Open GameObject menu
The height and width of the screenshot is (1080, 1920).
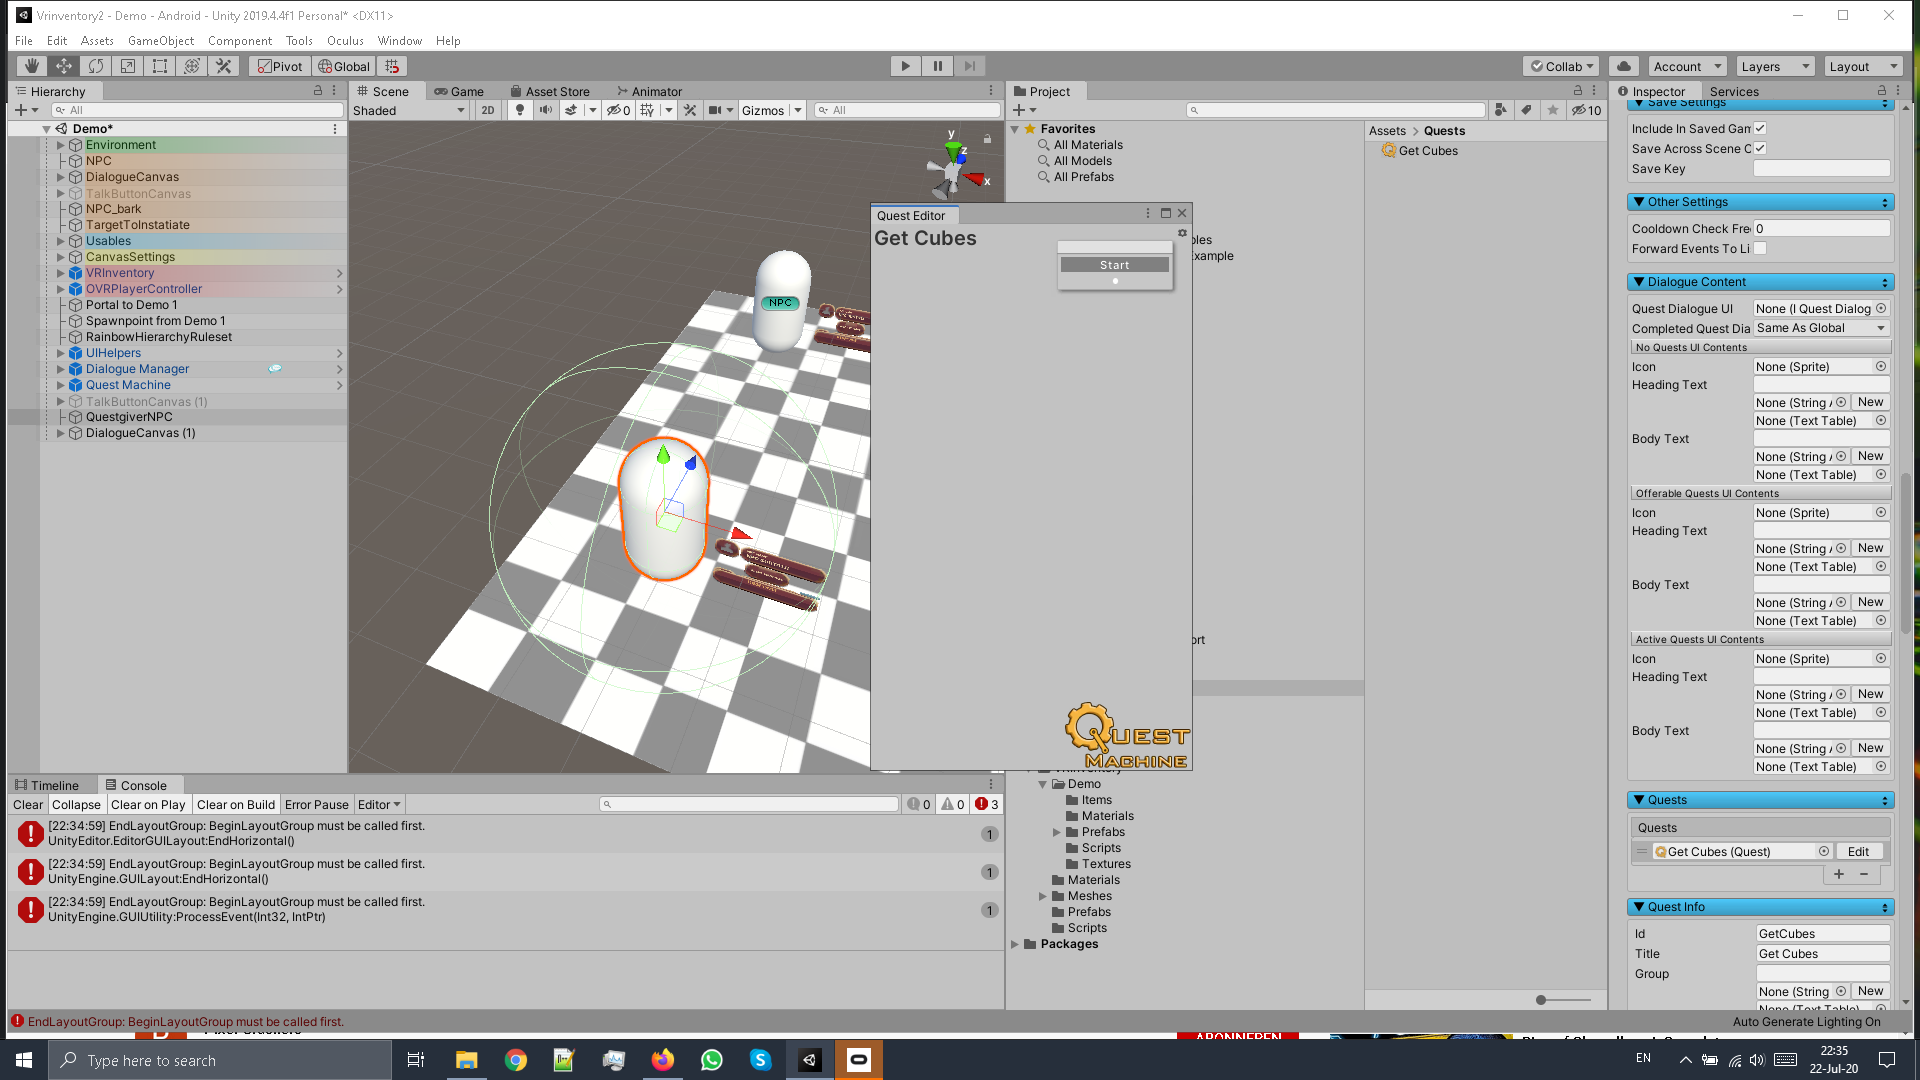point(161,41)
